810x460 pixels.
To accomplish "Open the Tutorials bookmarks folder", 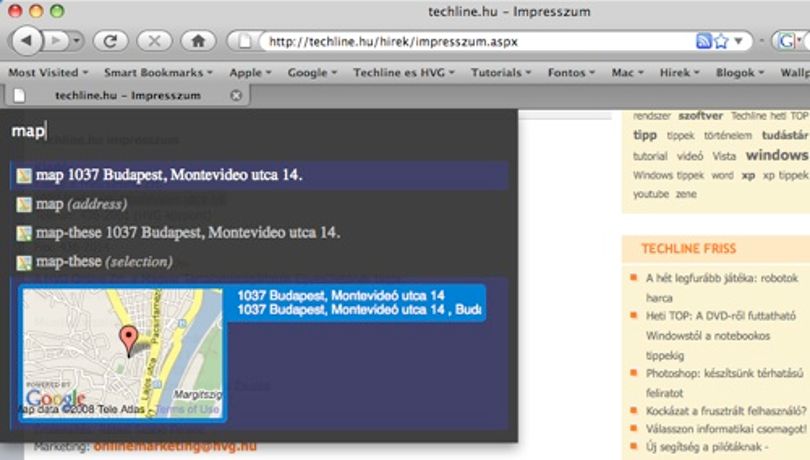I will [501, 72].
